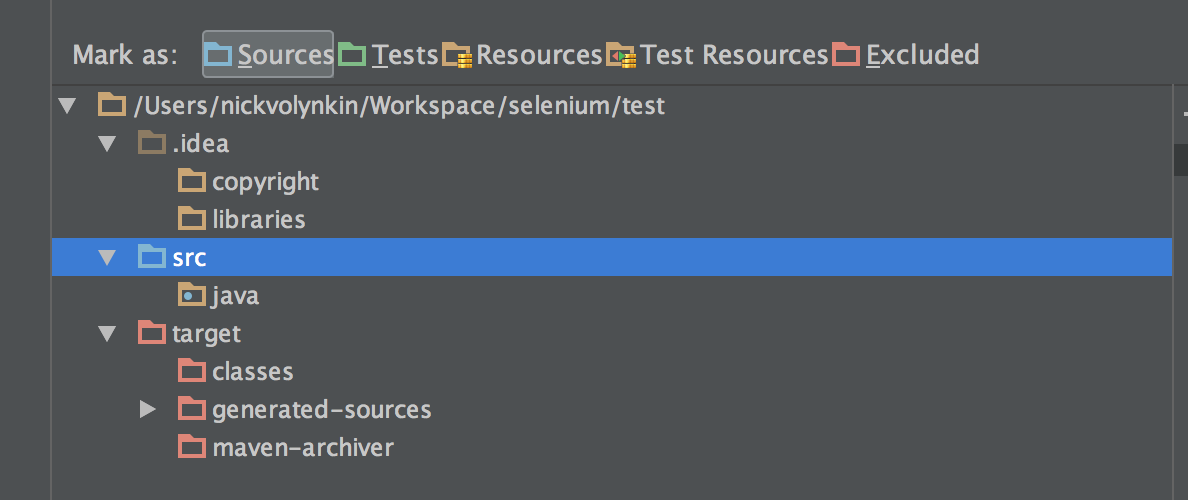Select the maven-archiver folder
1188x500 pixels.
303,447
